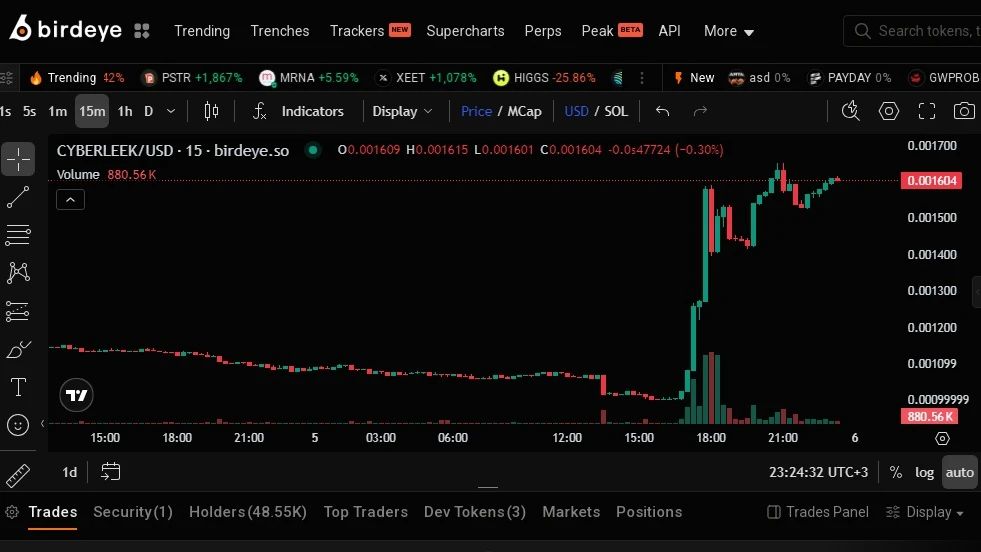Open the apps grid icon beside birdeye logo
The height and width of the screenshot is (552, 981).
pos(142,31)
